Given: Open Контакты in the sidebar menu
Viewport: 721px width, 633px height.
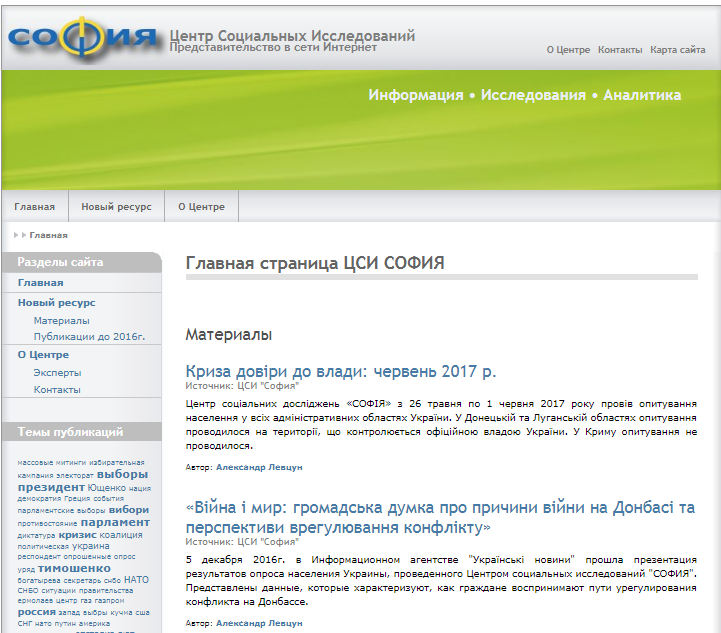Looking at the screenshot, I should 57,390.
